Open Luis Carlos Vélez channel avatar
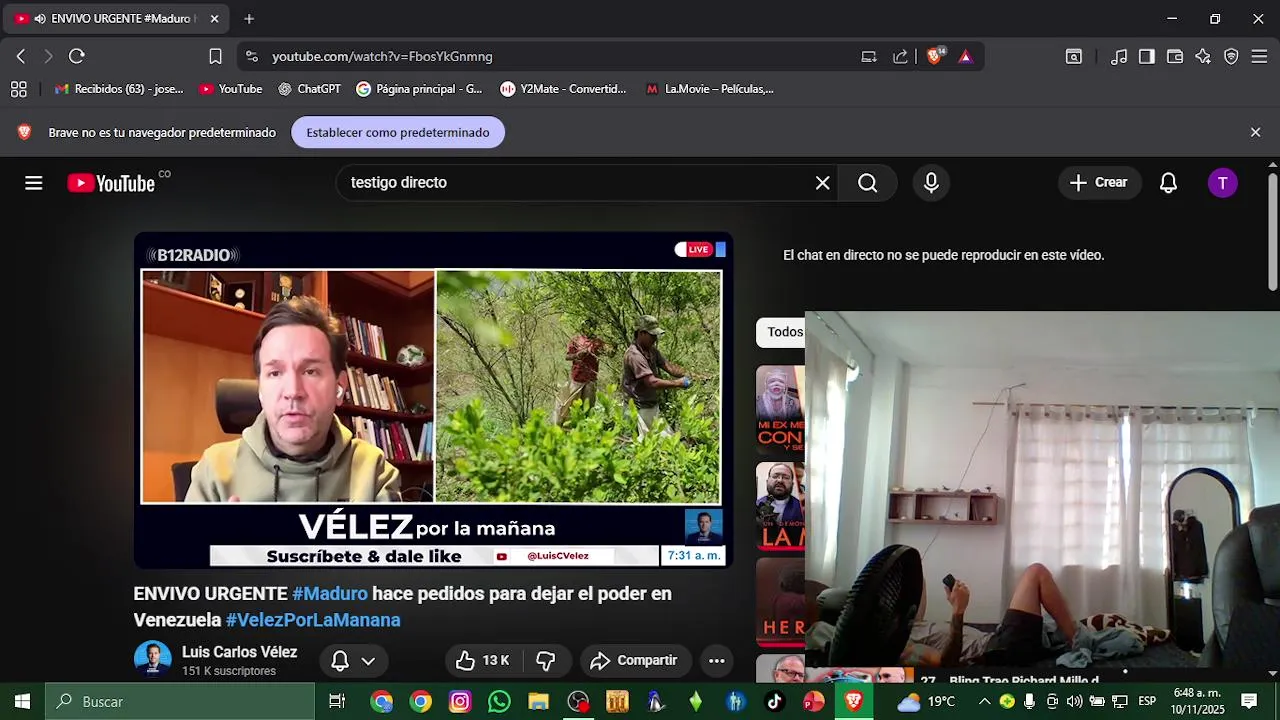This screenshot has width=1280, height=720. pyautogui.click(x=153, y=659)
